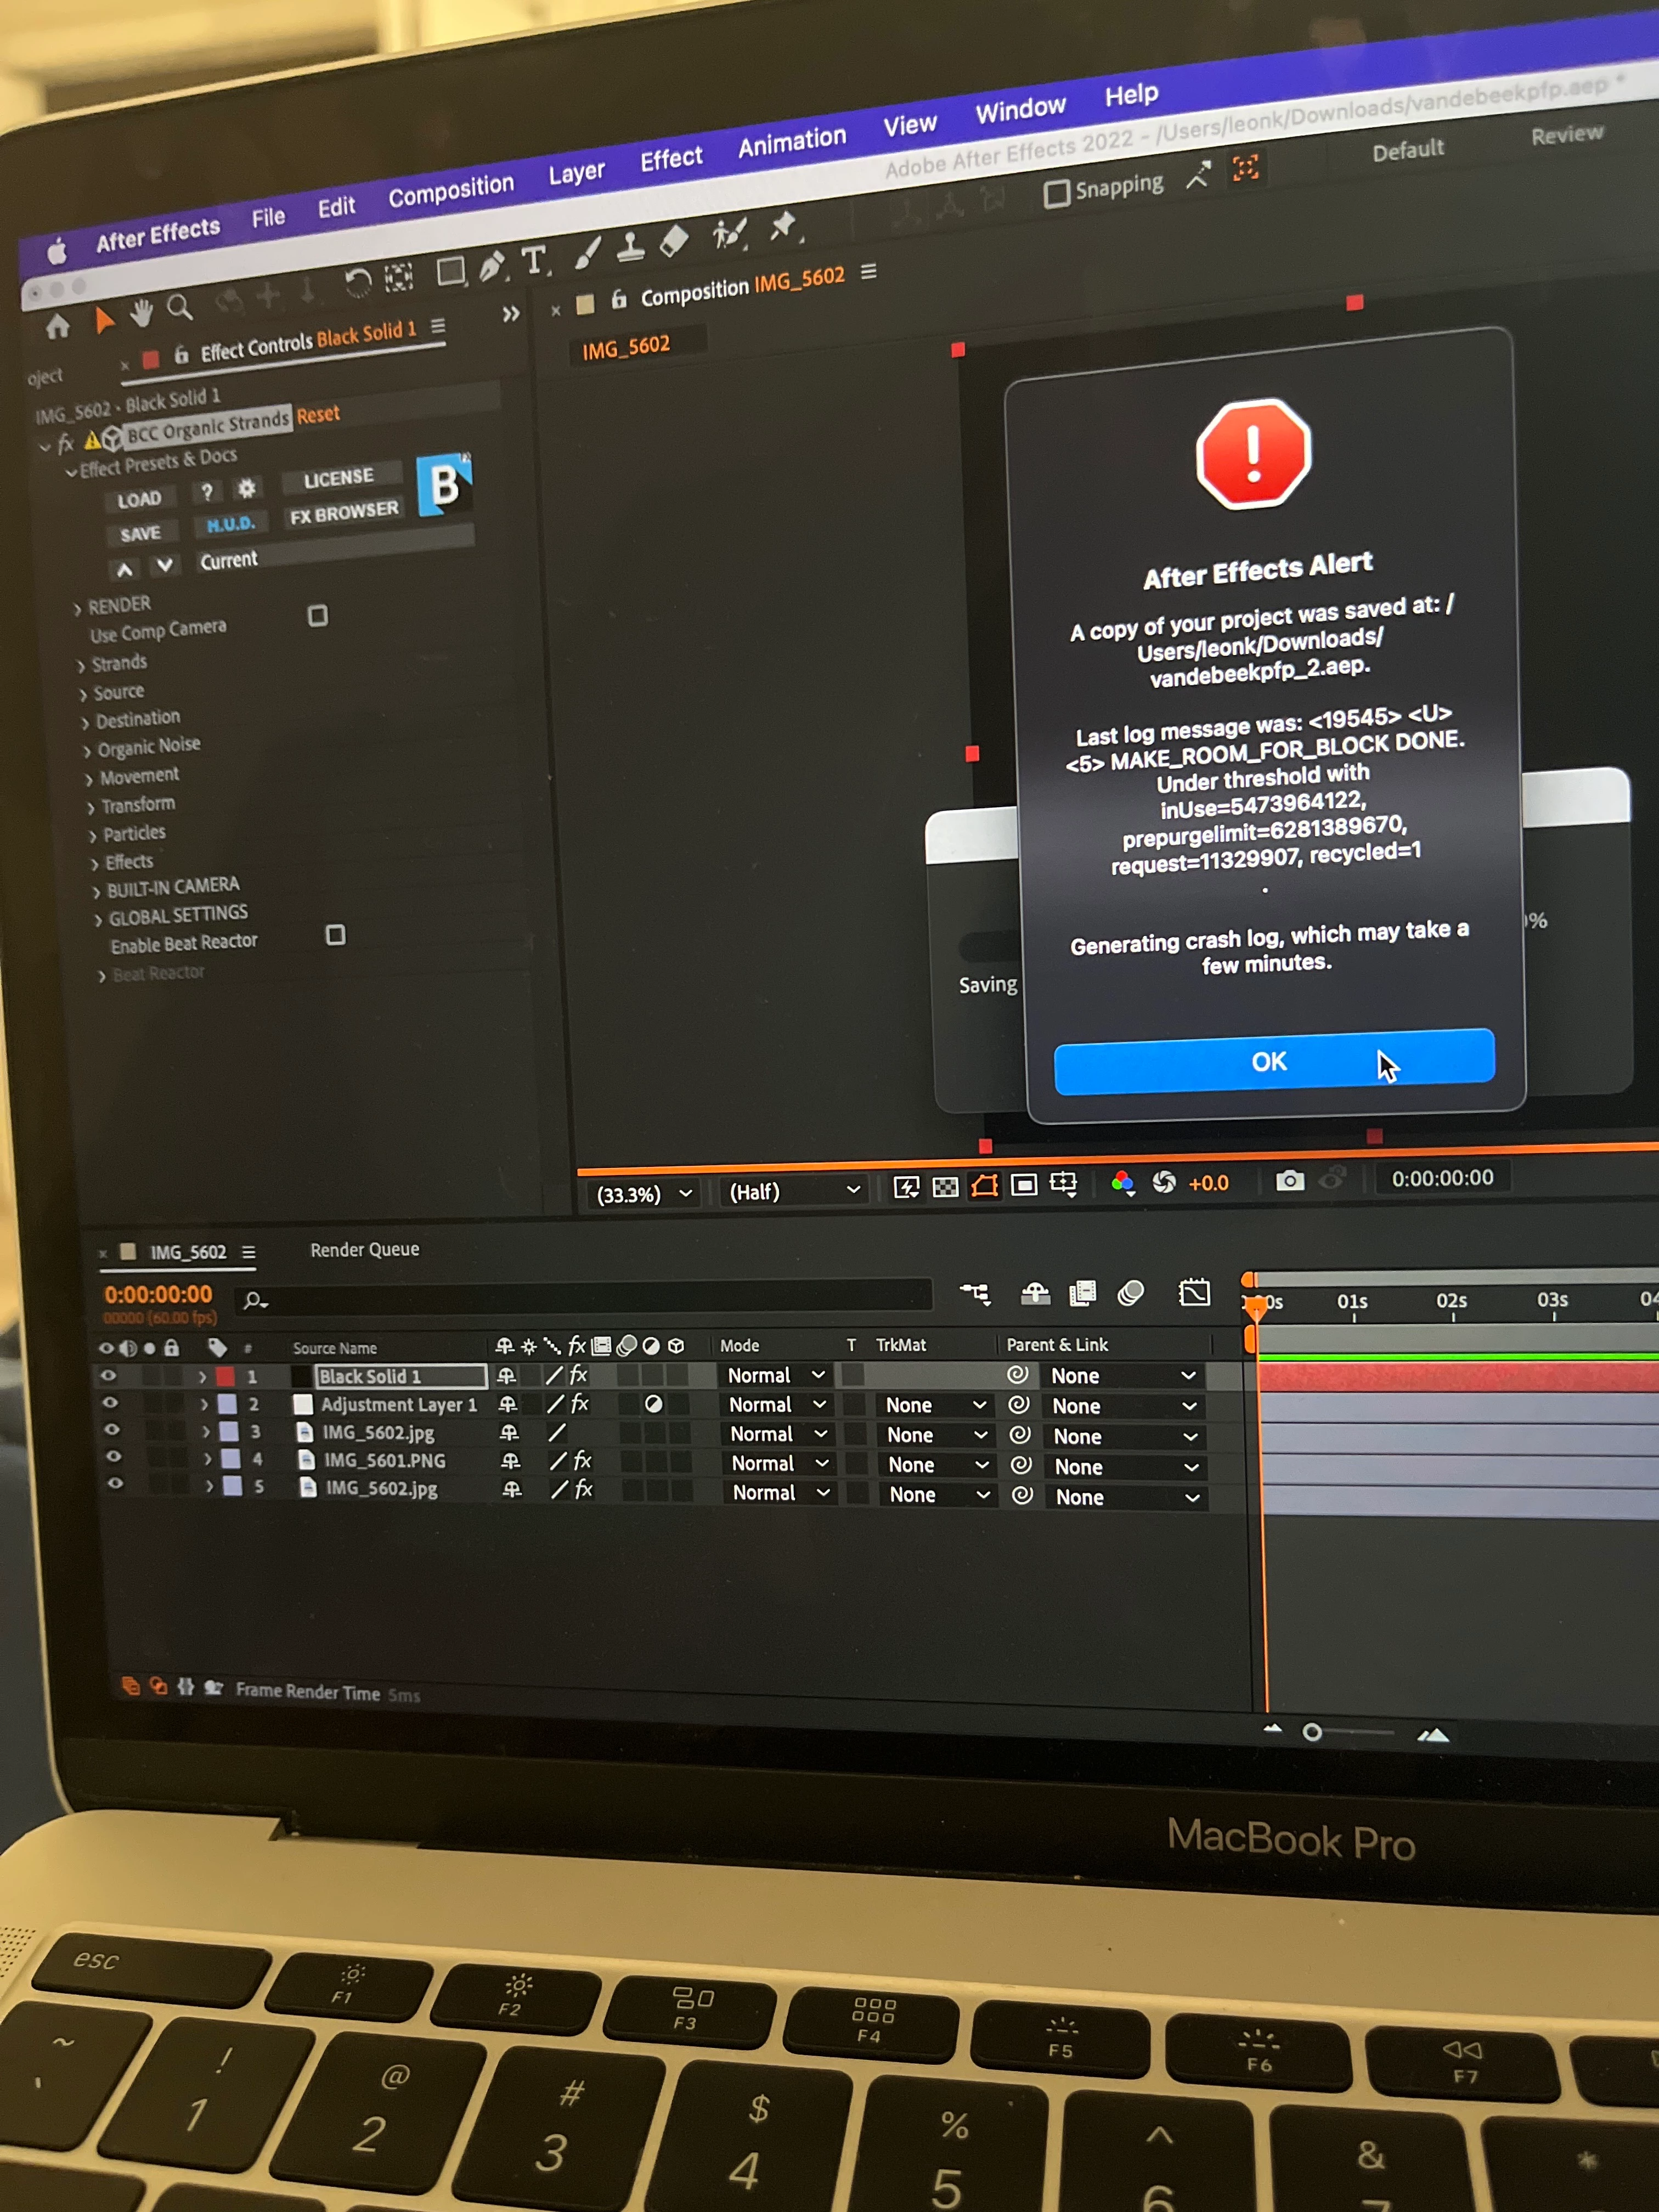Viewport: 1659px width, 2212px height.
Task: Click the FX BROWSER button
Action: 343,513
